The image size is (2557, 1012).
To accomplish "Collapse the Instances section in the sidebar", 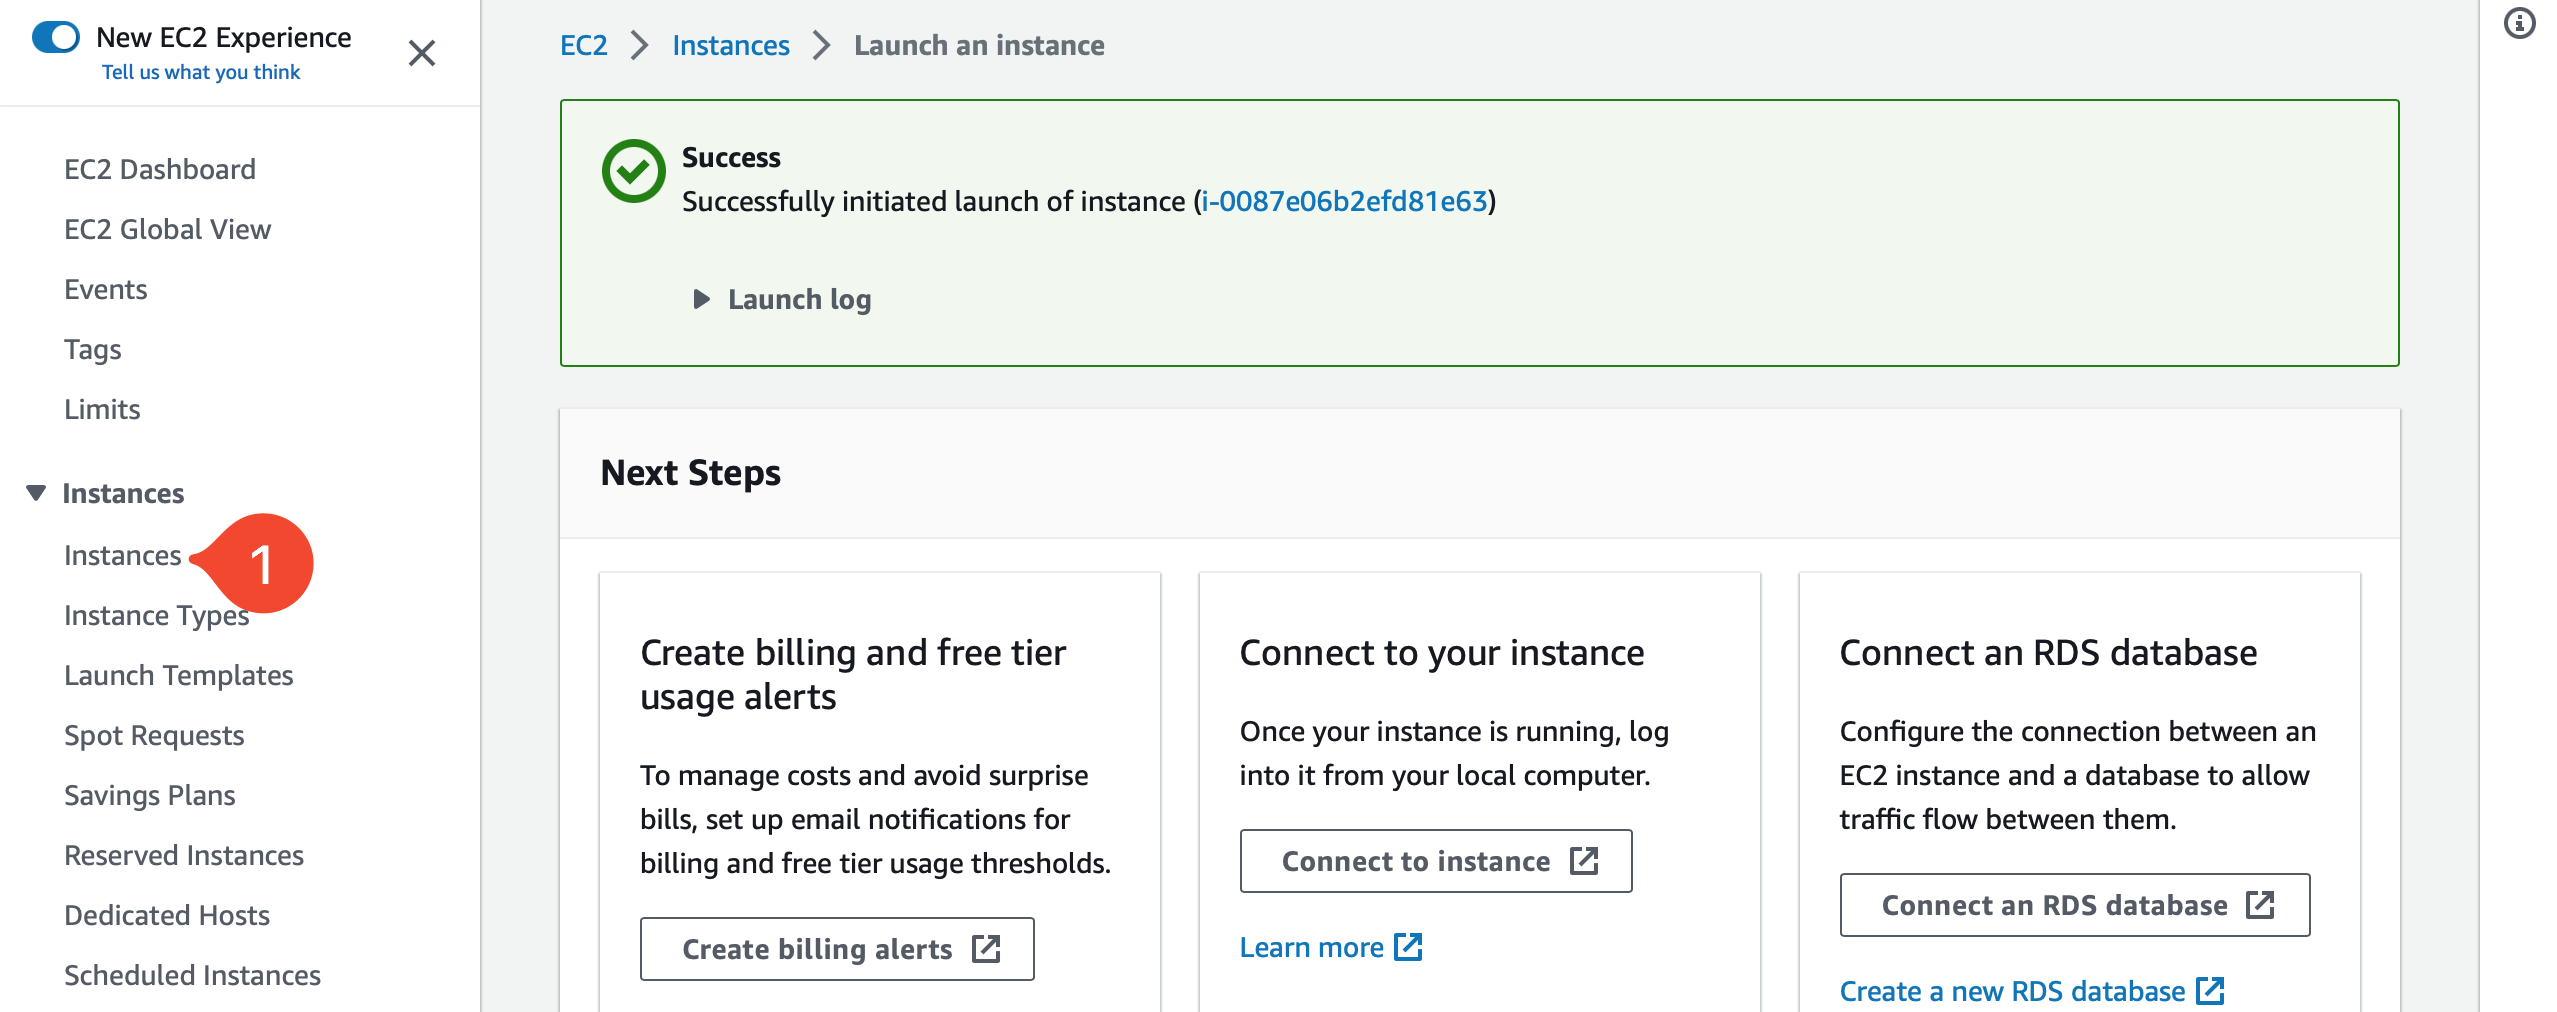I will [x=35, y=492].
